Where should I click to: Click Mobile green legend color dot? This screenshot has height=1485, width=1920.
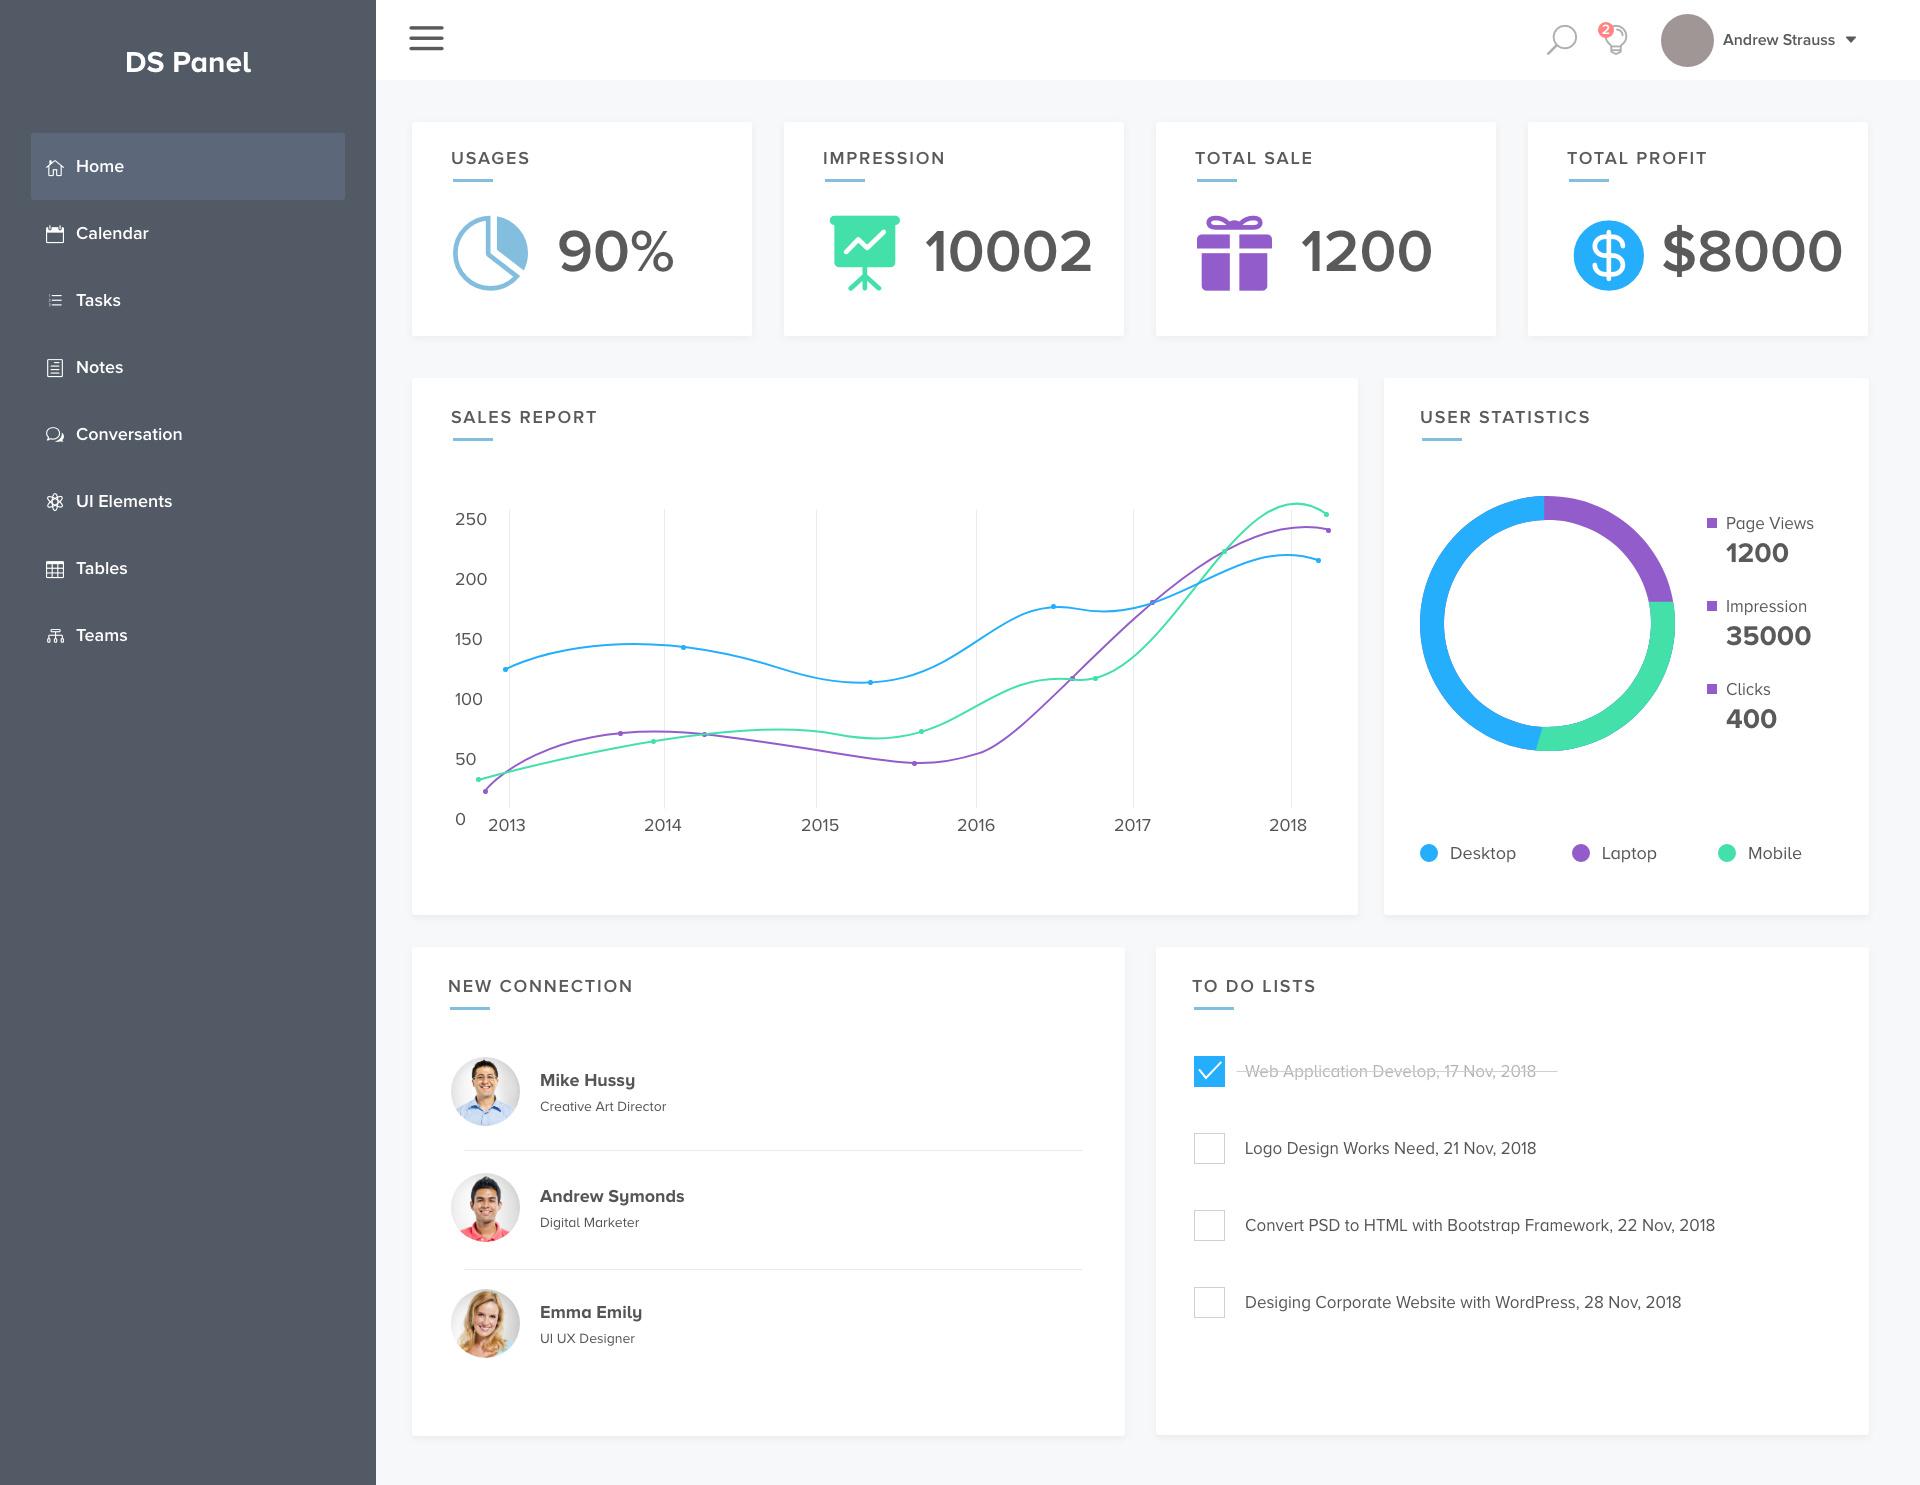[x=1727, y=853]
